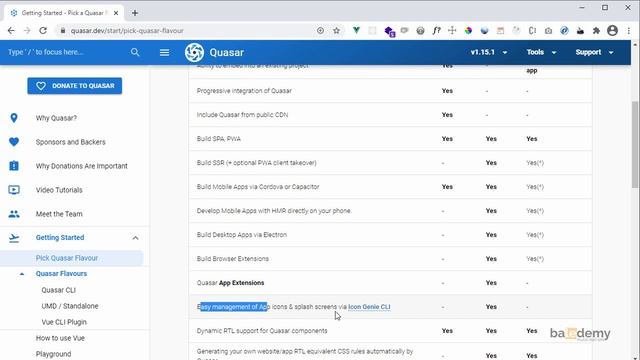Click the fx extension icon

[x=436, y=31]
